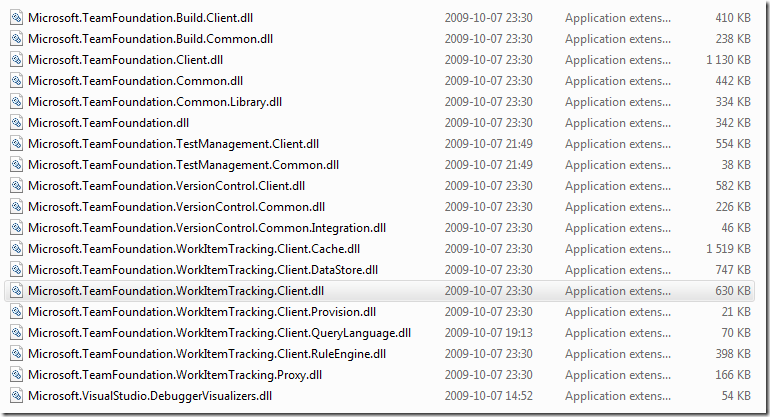This screenshot has height=417, width=770.
Task: Click the icon next to Microsoft.TeamFoundation.dll
Action: click(16, 123)
